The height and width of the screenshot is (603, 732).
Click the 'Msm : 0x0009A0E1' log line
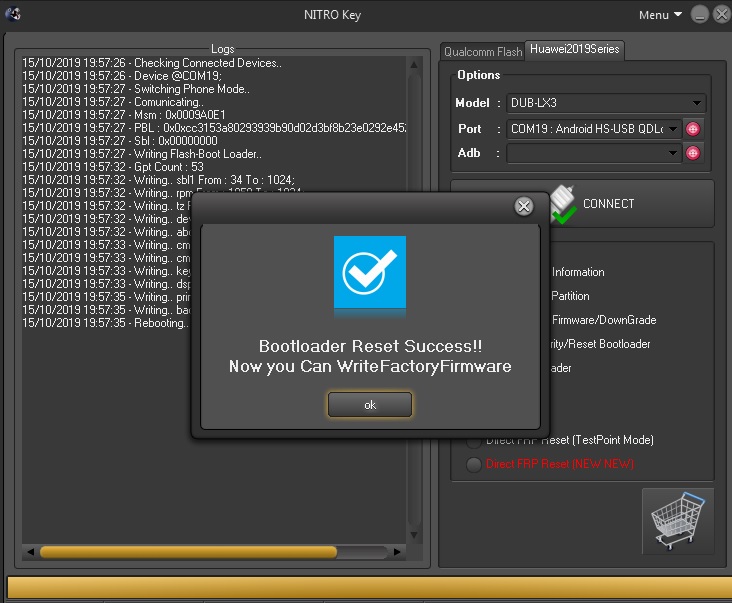[124, 115]
